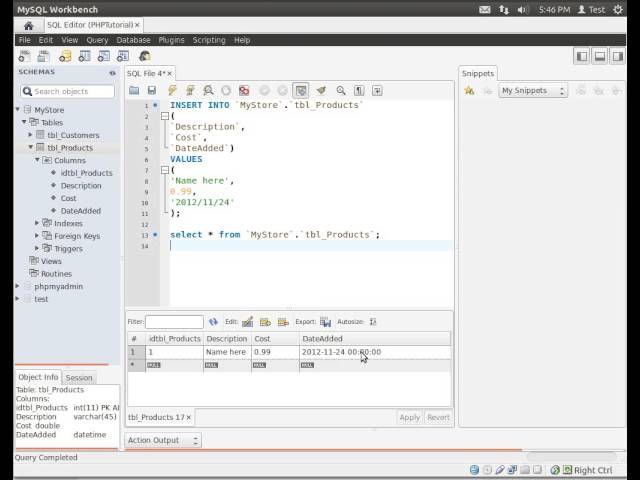Click the schemas panel refresh icon
This screenshot has width=640, height=480.
112,73
